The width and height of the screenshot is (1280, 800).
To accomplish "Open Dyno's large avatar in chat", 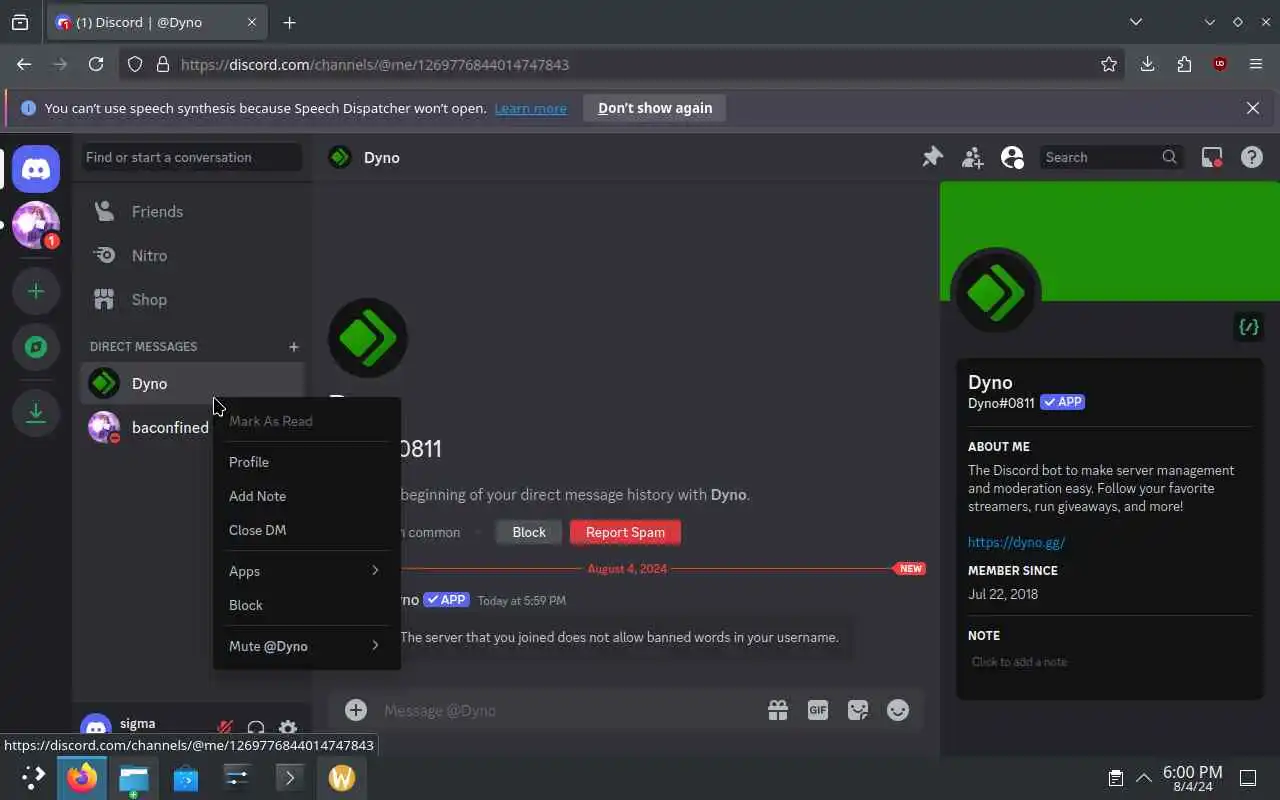I will click(368, 338).
